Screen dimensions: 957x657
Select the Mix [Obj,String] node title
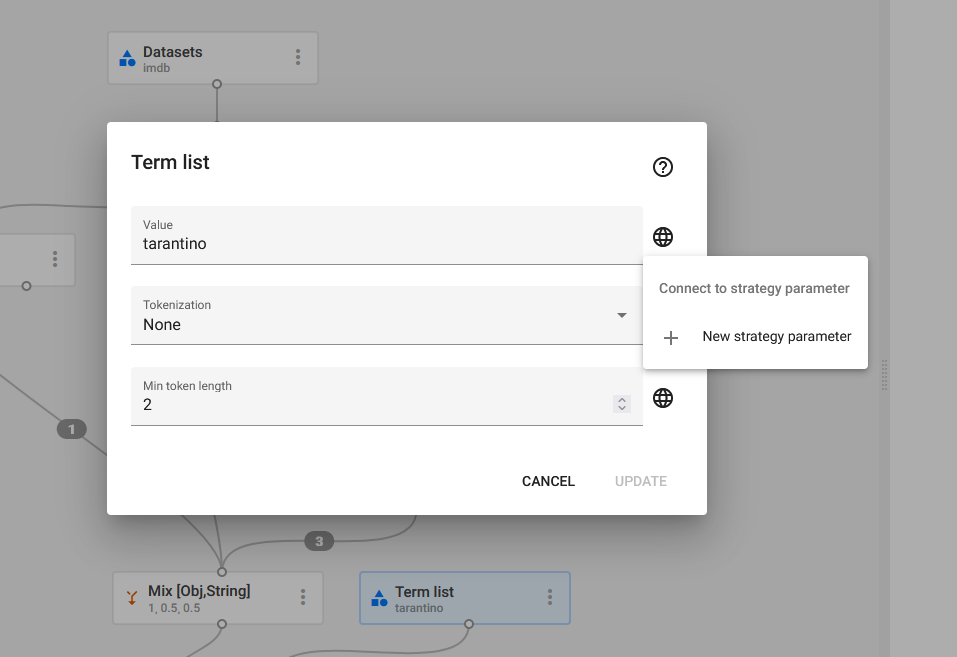199,591
